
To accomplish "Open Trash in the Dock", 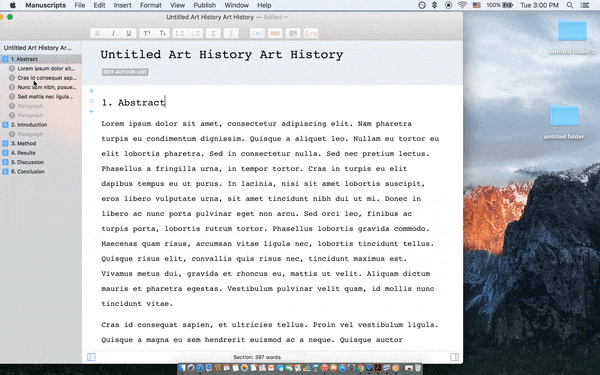I will 417,368.
